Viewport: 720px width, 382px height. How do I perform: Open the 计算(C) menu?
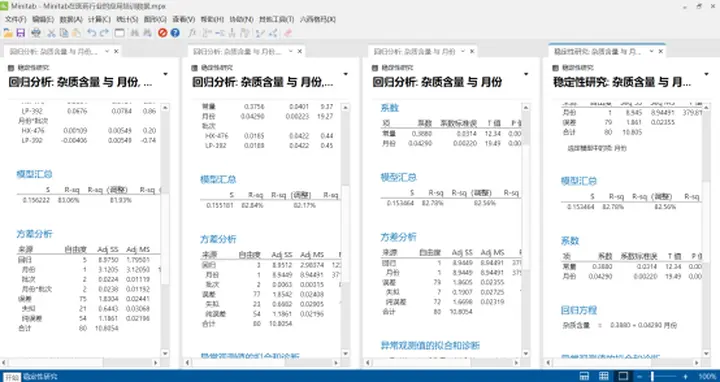[99, 19]
